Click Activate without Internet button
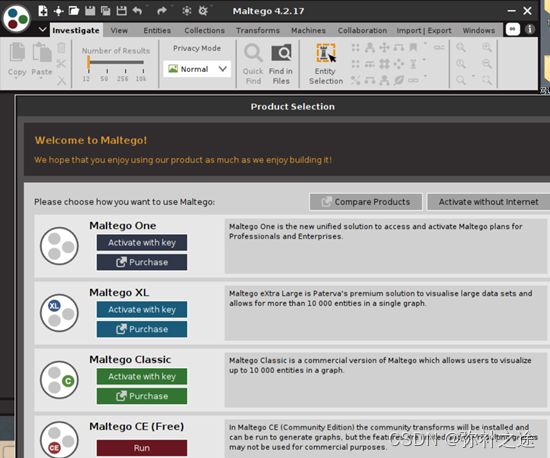 click(x=488, y=202)
